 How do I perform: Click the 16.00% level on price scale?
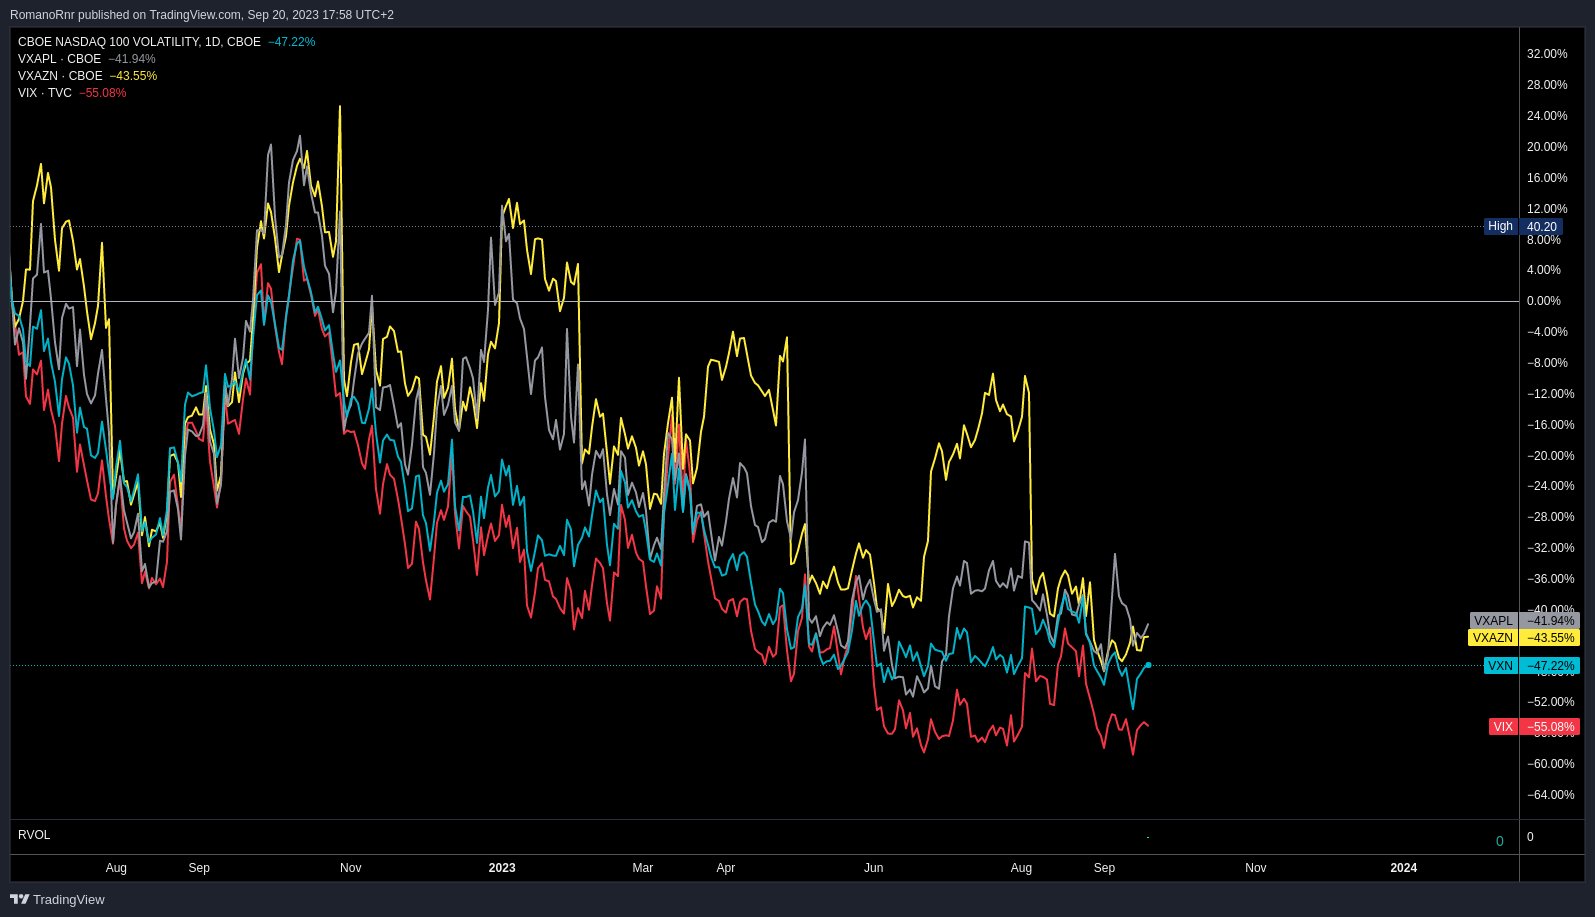1547,178
